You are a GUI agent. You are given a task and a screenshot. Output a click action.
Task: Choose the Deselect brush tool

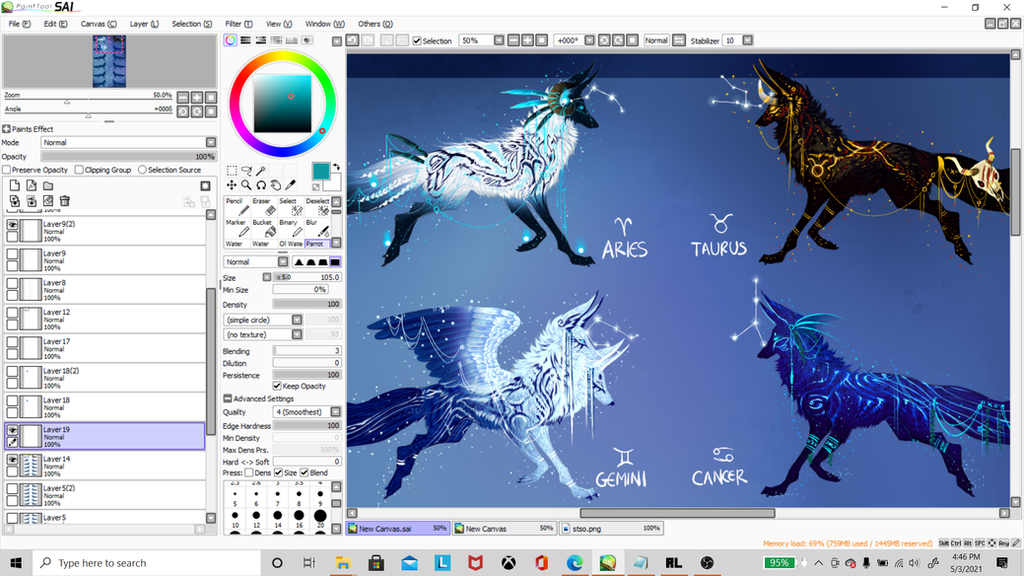coord(317,206)
